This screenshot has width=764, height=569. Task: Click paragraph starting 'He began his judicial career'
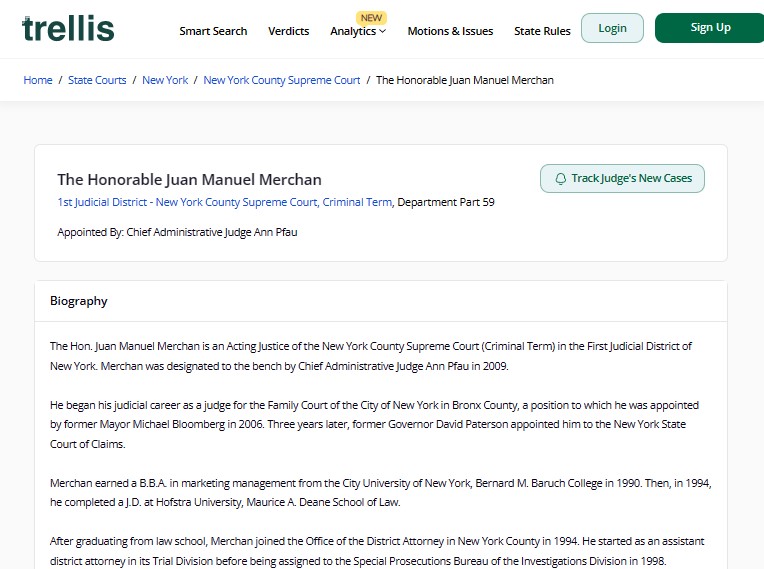(x=374, y=424)
